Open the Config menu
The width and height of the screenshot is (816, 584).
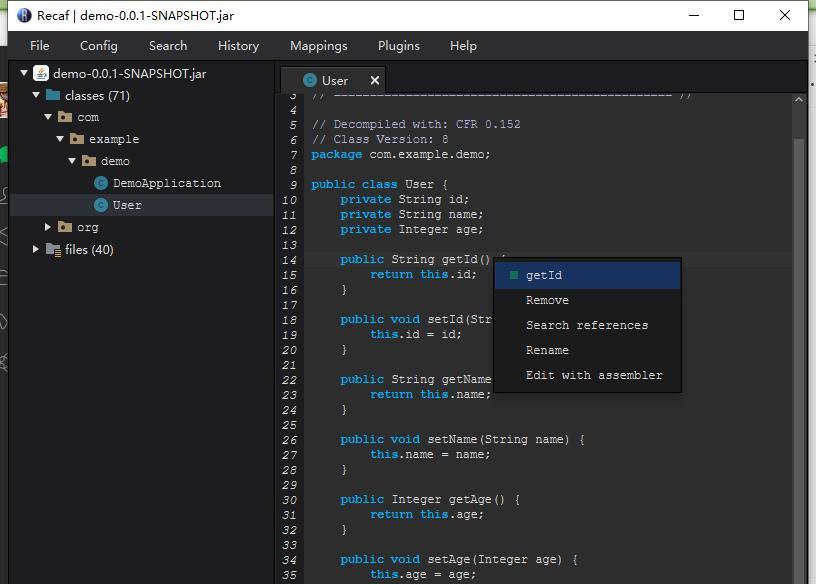click(x=99, y=46)
